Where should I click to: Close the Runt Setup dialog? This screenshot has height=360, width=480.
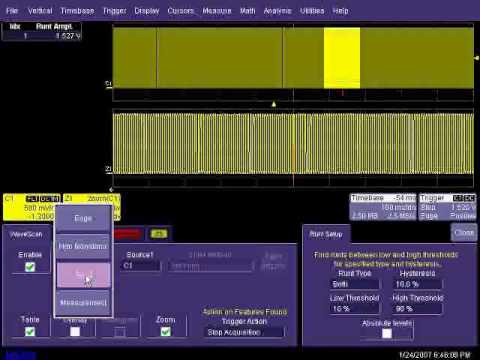coord(464,232)
